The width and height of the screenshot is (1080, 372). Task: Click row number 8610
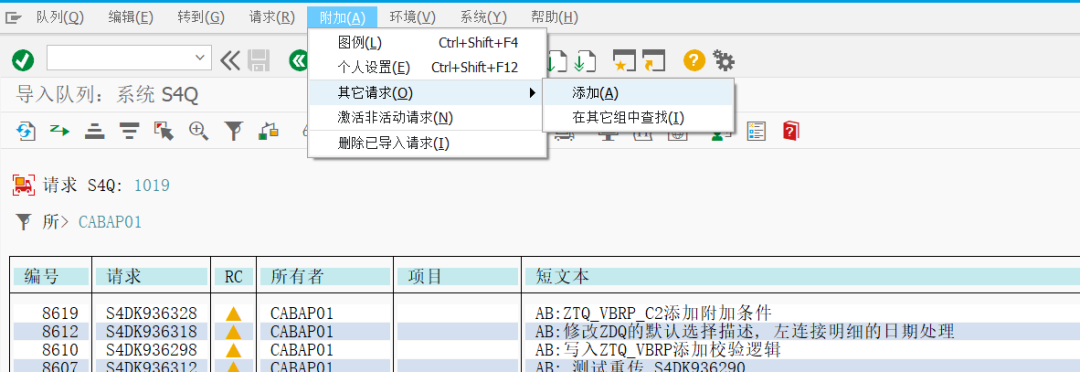point(61,350)
